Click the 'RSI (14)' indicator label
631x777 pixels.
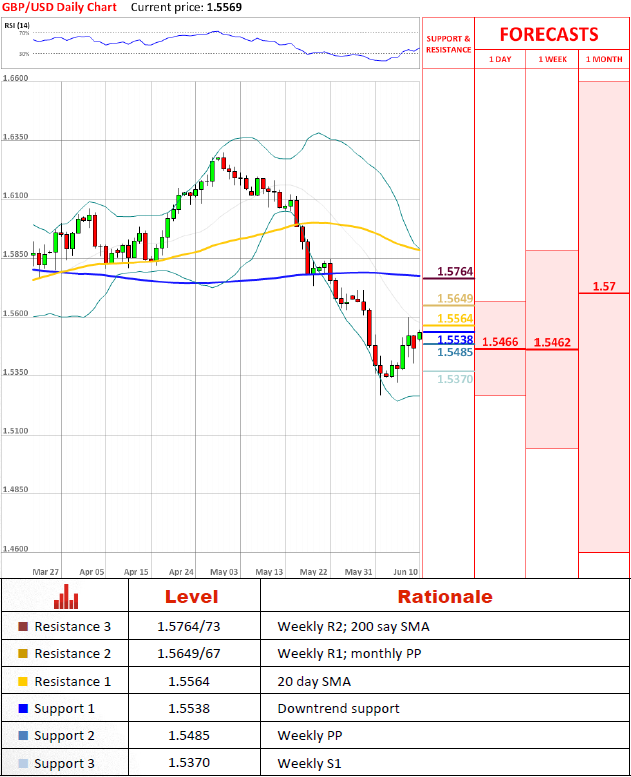17,25
